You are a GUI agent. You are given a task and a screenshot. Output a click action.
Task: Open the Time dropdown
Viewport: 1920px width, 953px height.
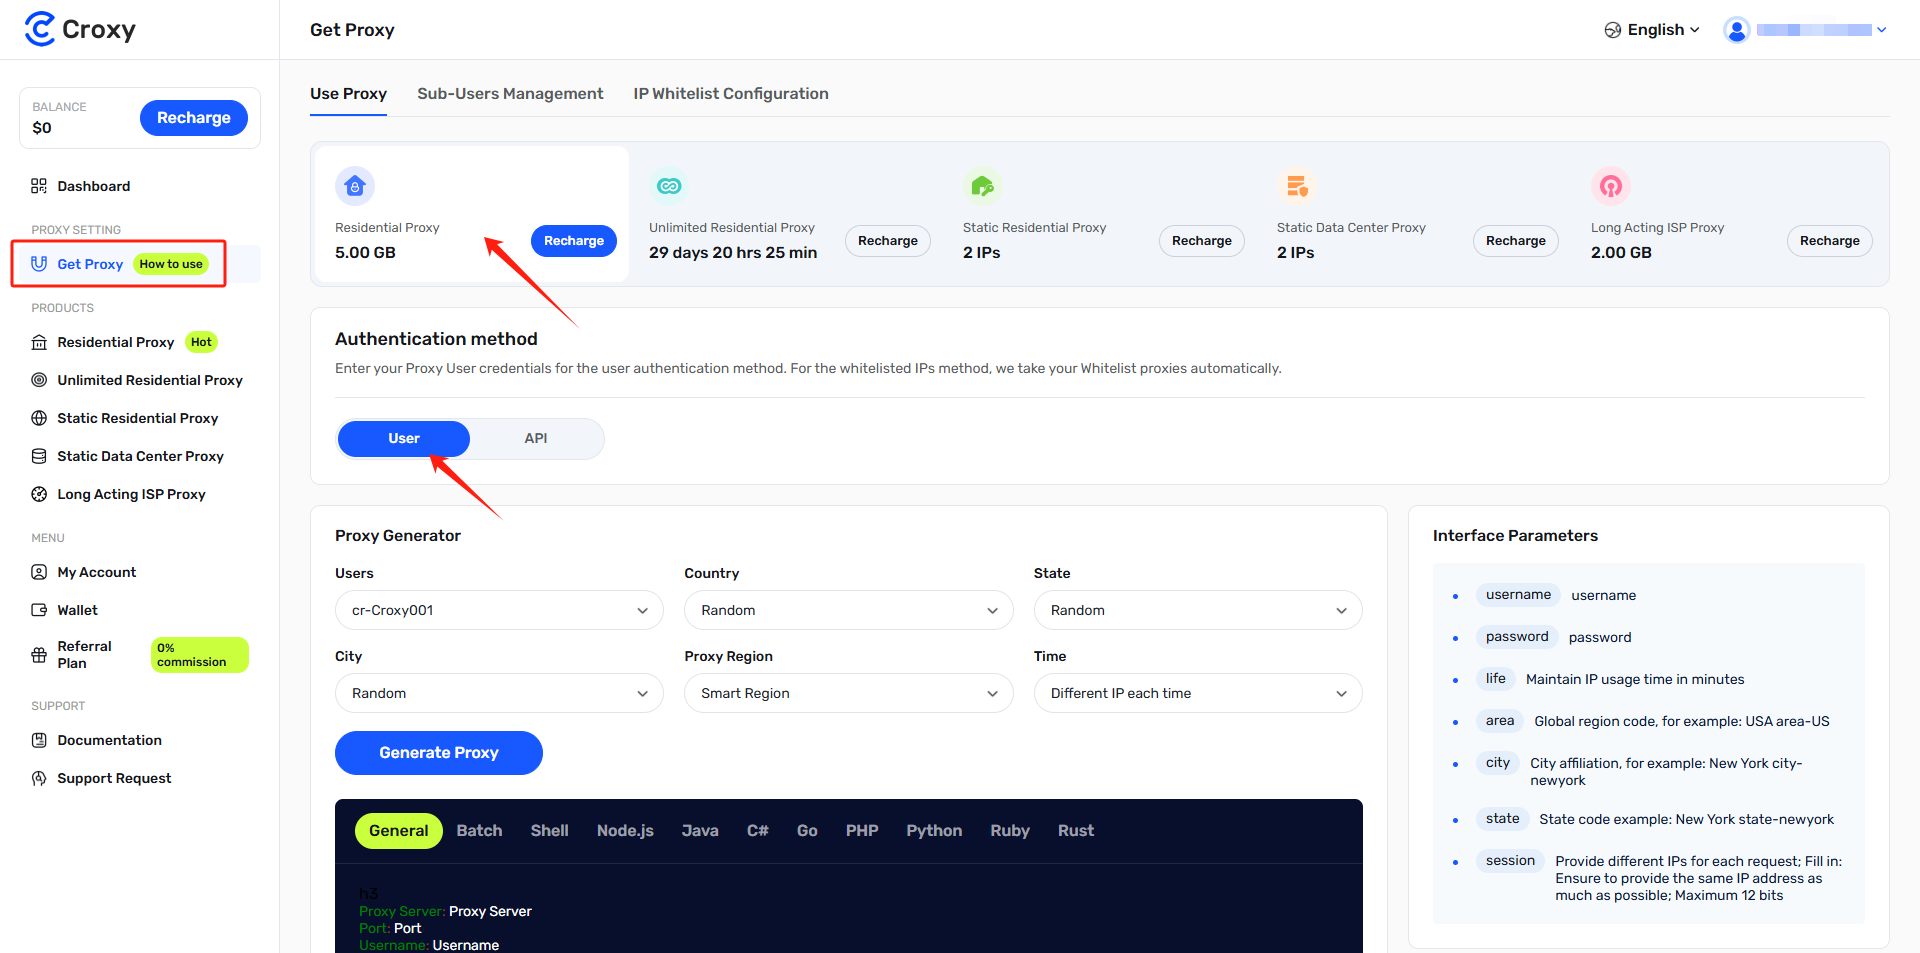pyautogui.click(x=1198, y=693)
